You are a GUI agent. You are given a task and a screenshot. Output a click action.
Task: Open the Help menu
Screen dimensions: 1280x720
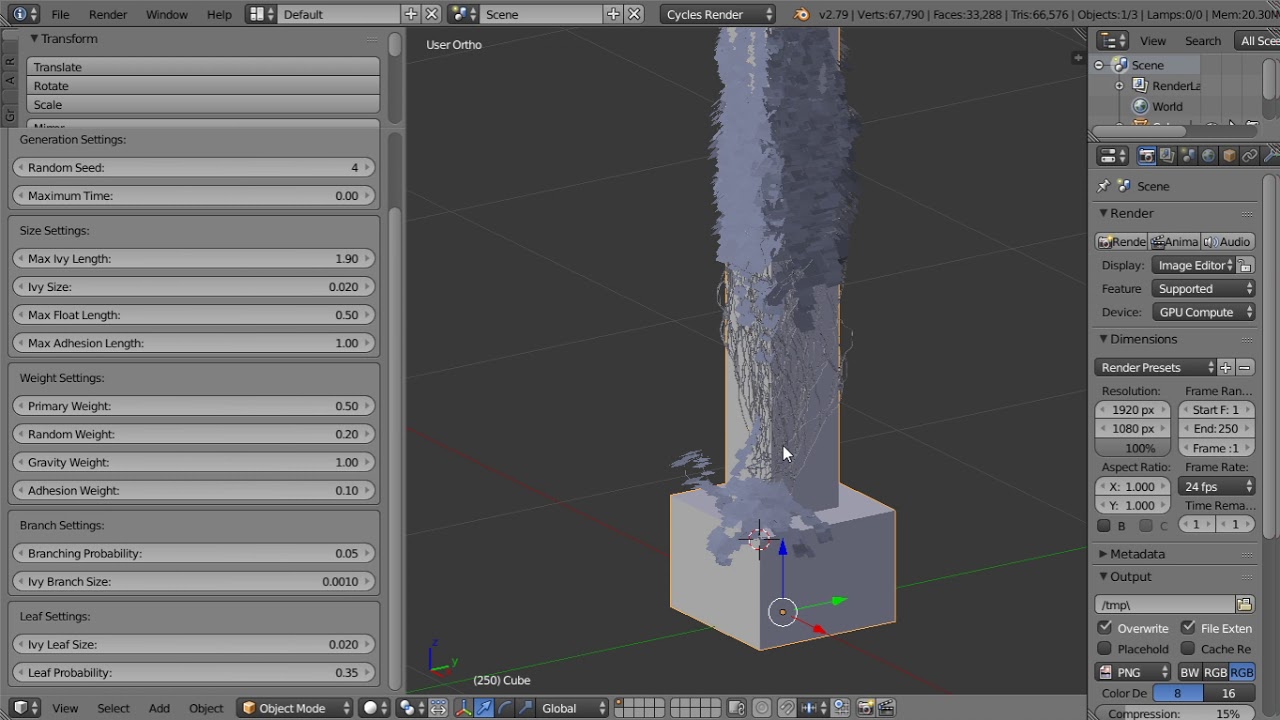219,14
